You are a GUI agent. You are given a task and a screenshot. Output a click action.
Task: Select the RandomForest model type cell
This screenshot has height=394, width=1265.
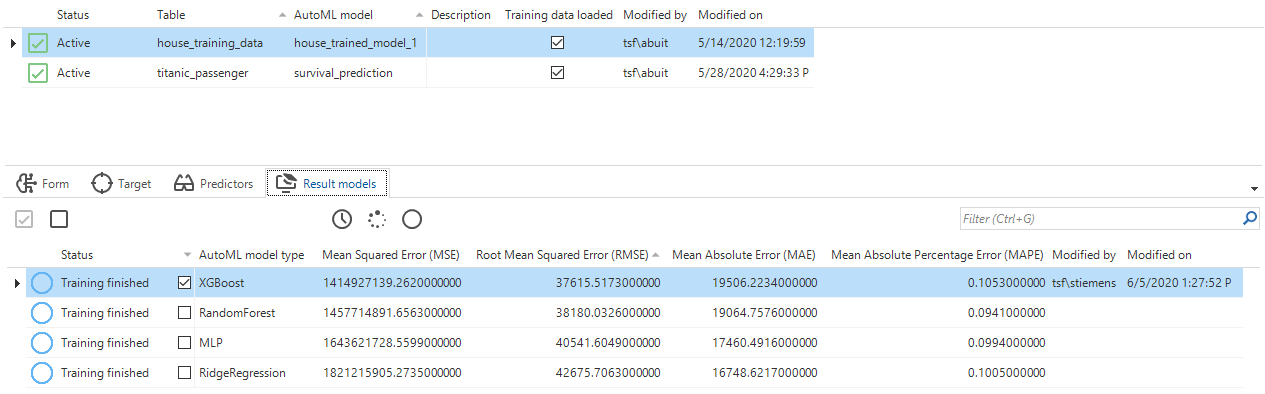pyautogui.click(x=237, y=313)
